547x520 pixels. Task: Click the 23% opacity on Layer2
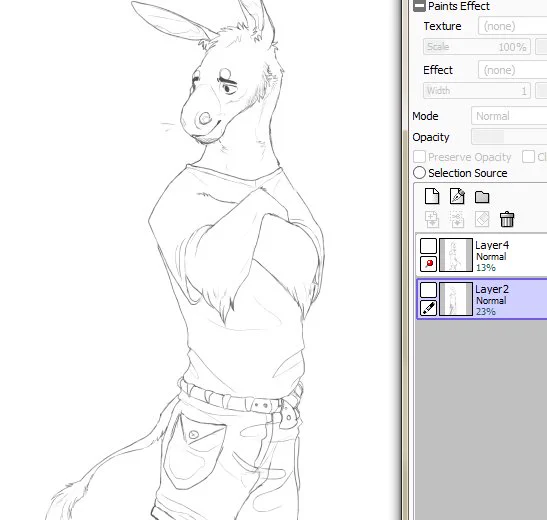486,311
